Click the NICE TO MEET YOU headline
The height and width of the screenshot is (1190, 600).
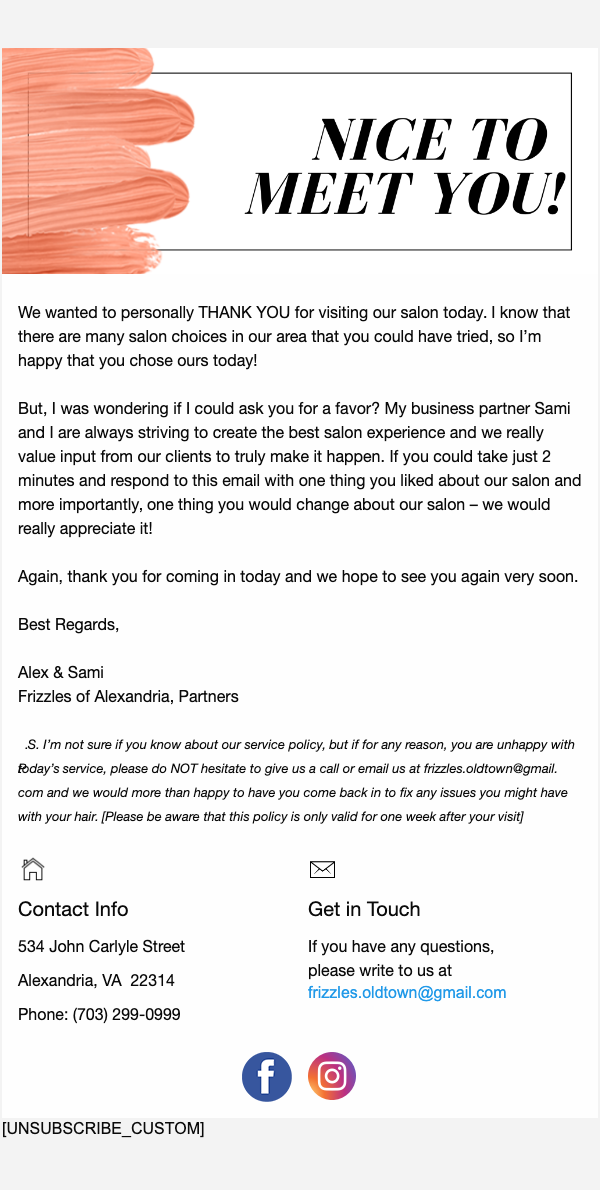pyautogui.click(x=407, y=167)
